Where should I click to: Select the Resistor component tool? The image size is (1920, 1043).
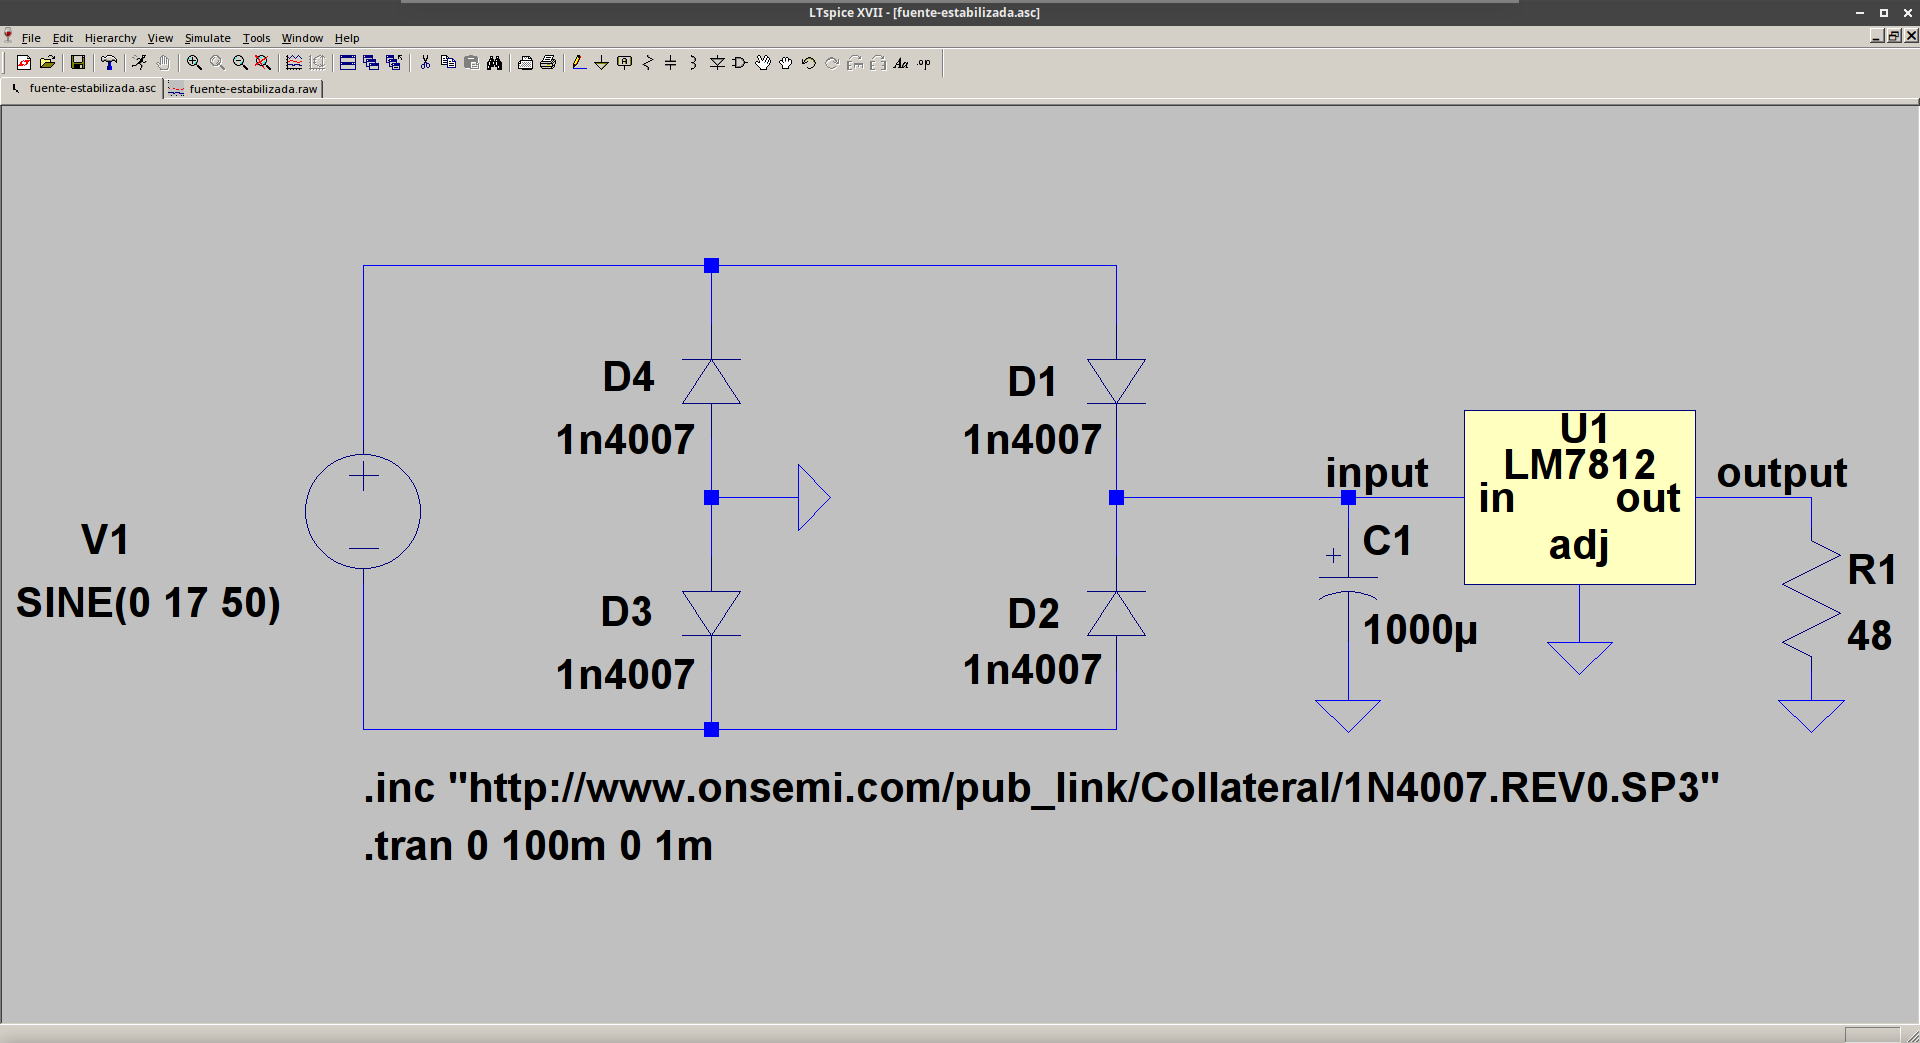[647, 63]
